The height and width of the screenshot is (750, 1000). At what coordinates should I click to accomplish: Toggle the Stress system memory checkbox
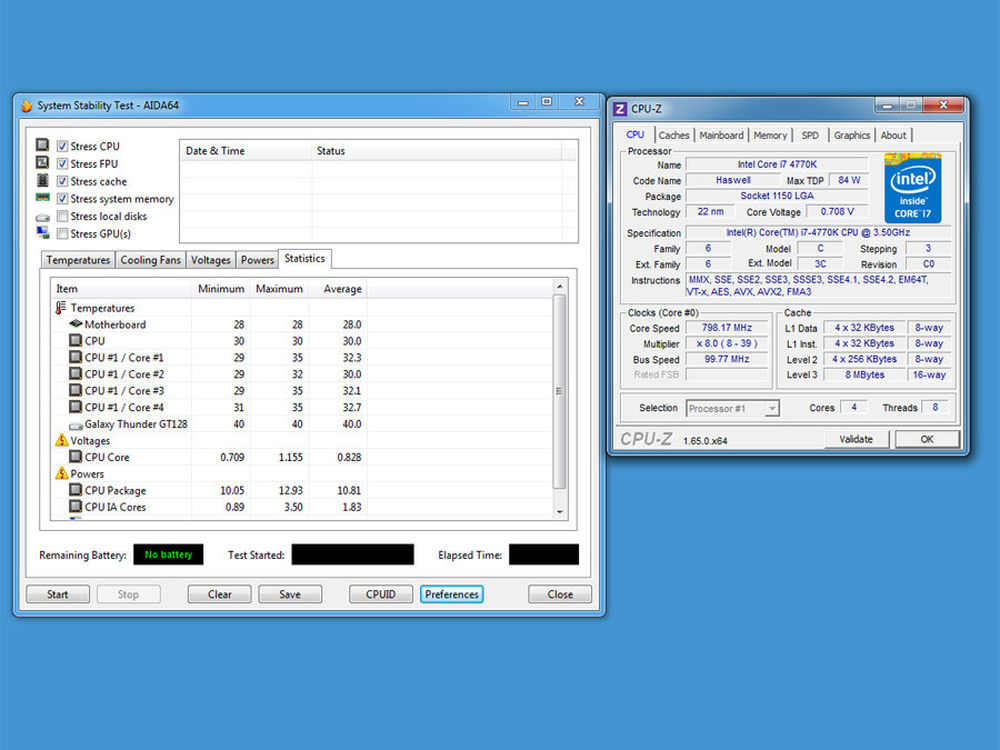point(62,199)
